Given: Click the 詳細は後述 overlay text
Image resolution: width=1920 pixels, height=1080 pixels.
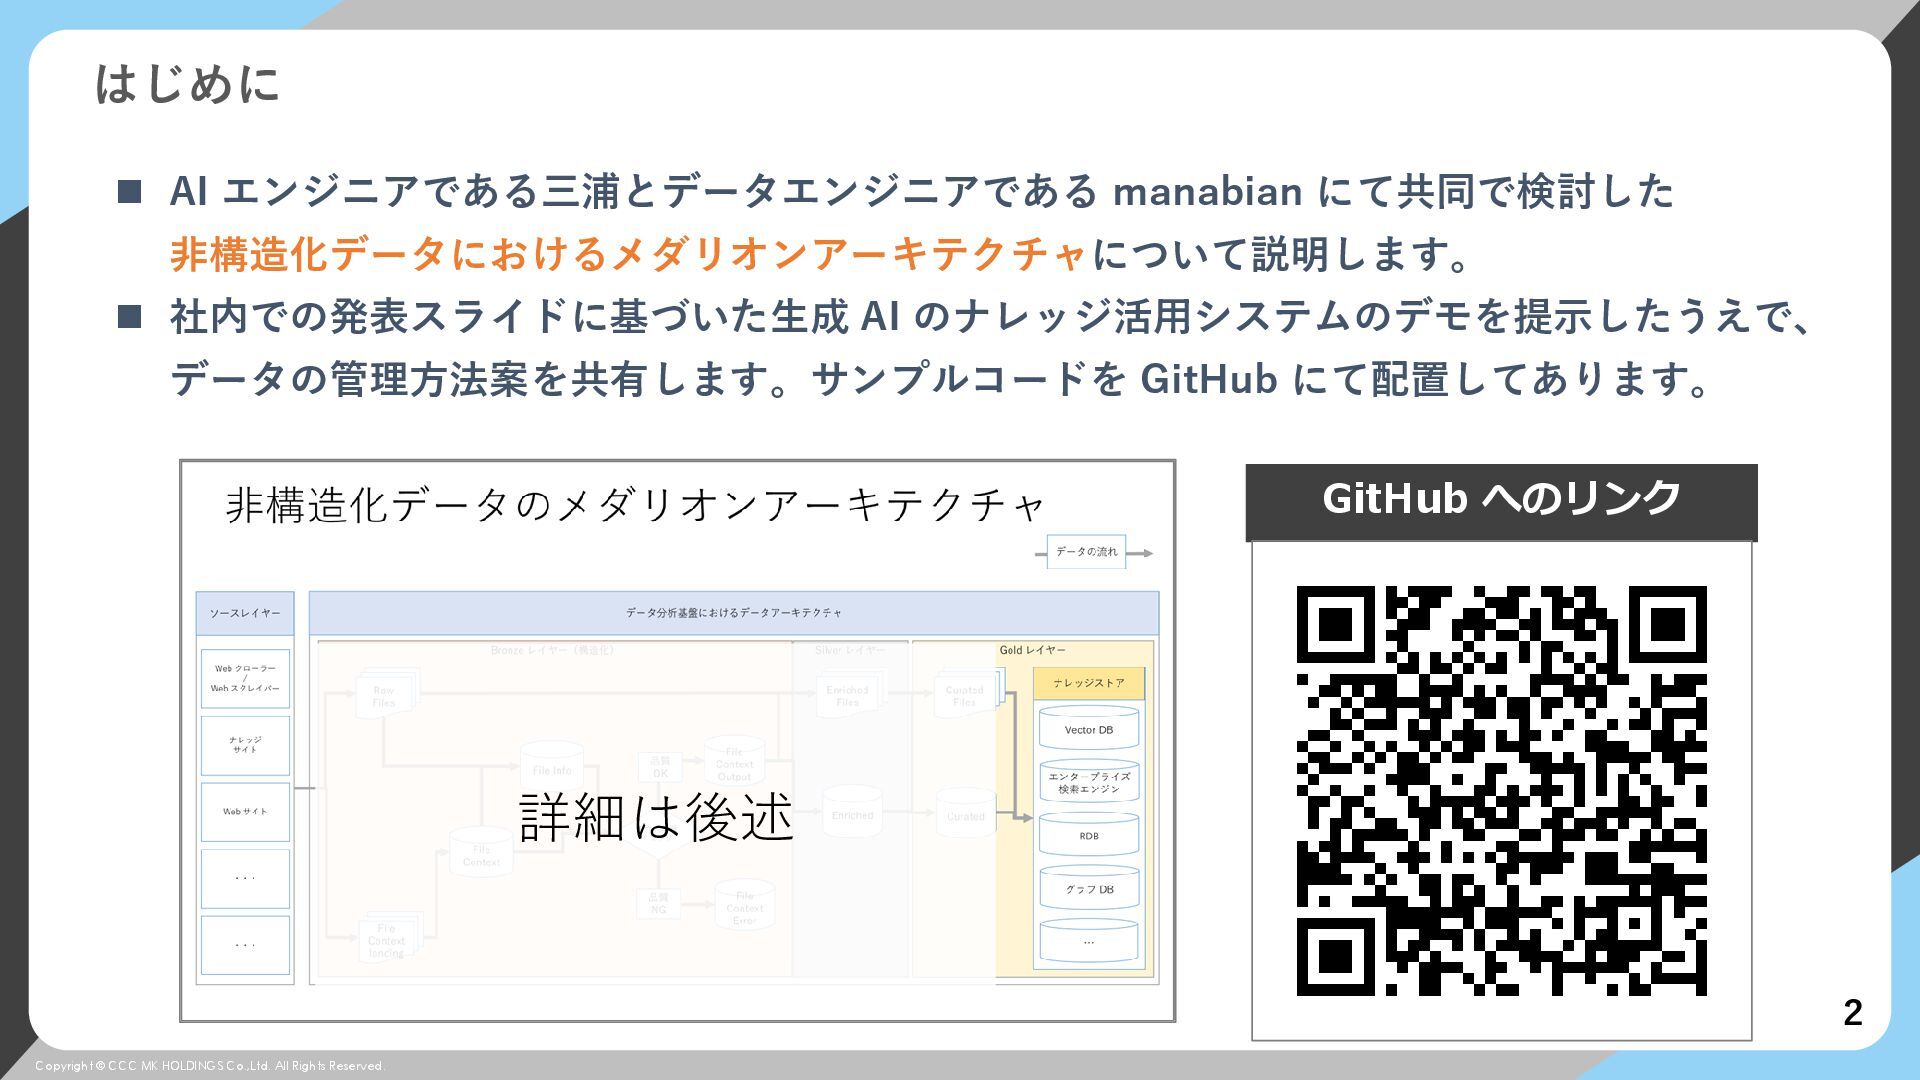Looking at the screenshot, I should coord(657,817).
